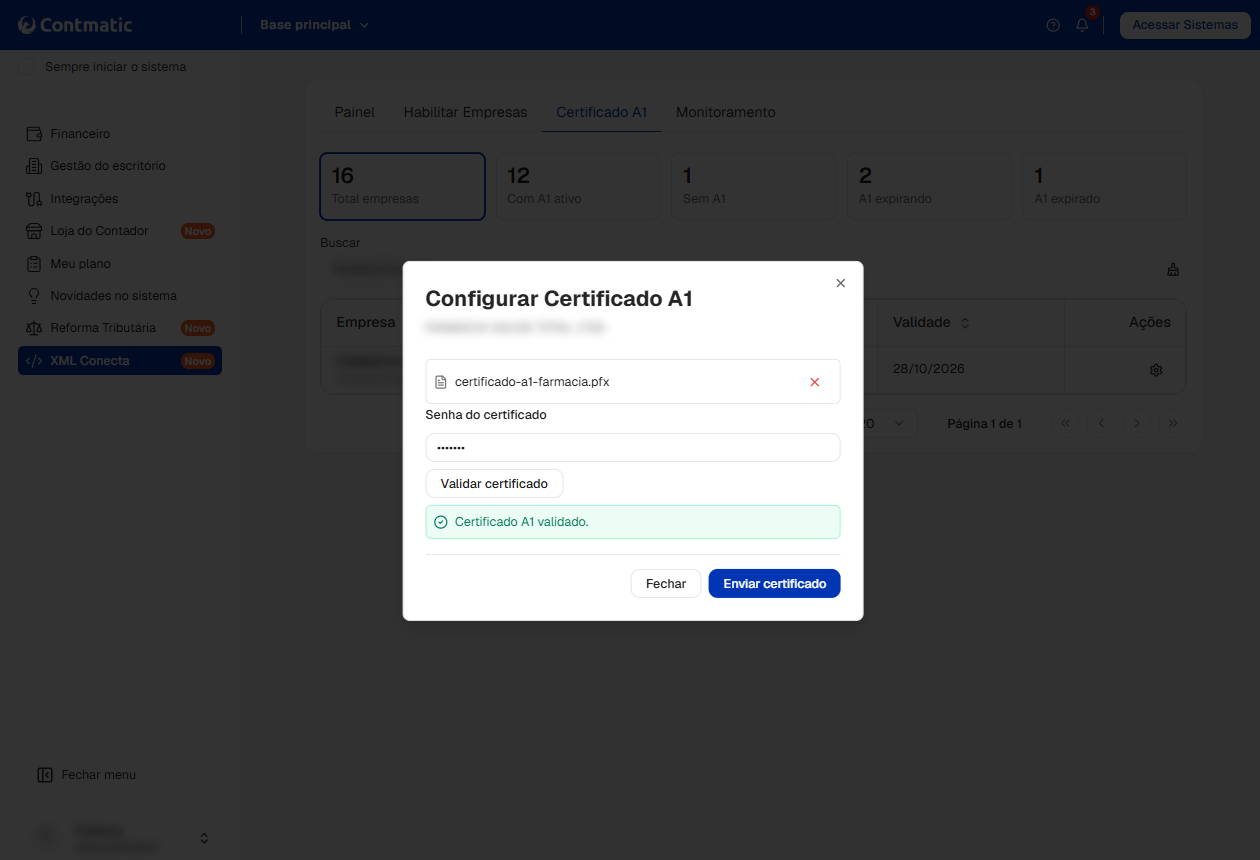Switch to the Monitoramento tab
The image size is (1260, 860).
pos(726,112)
